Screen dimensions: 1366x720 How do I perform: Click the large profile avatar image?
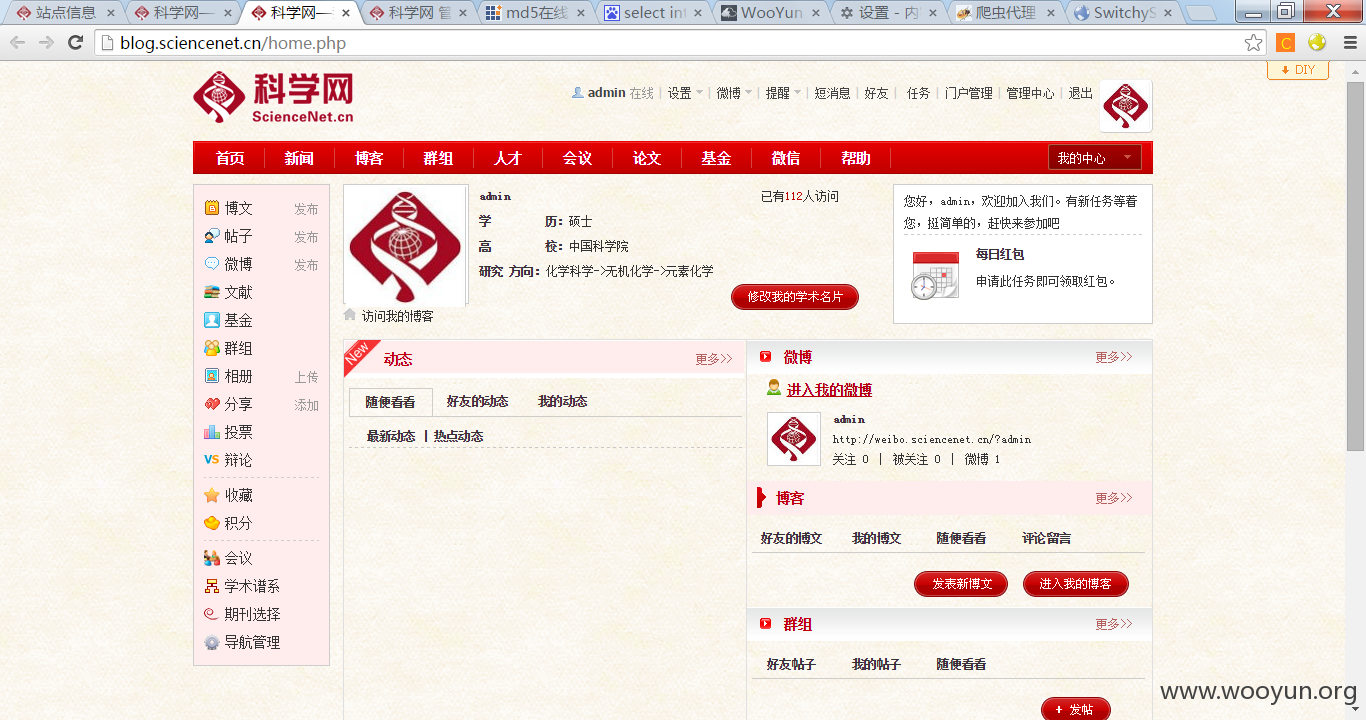tap(405, 245)
